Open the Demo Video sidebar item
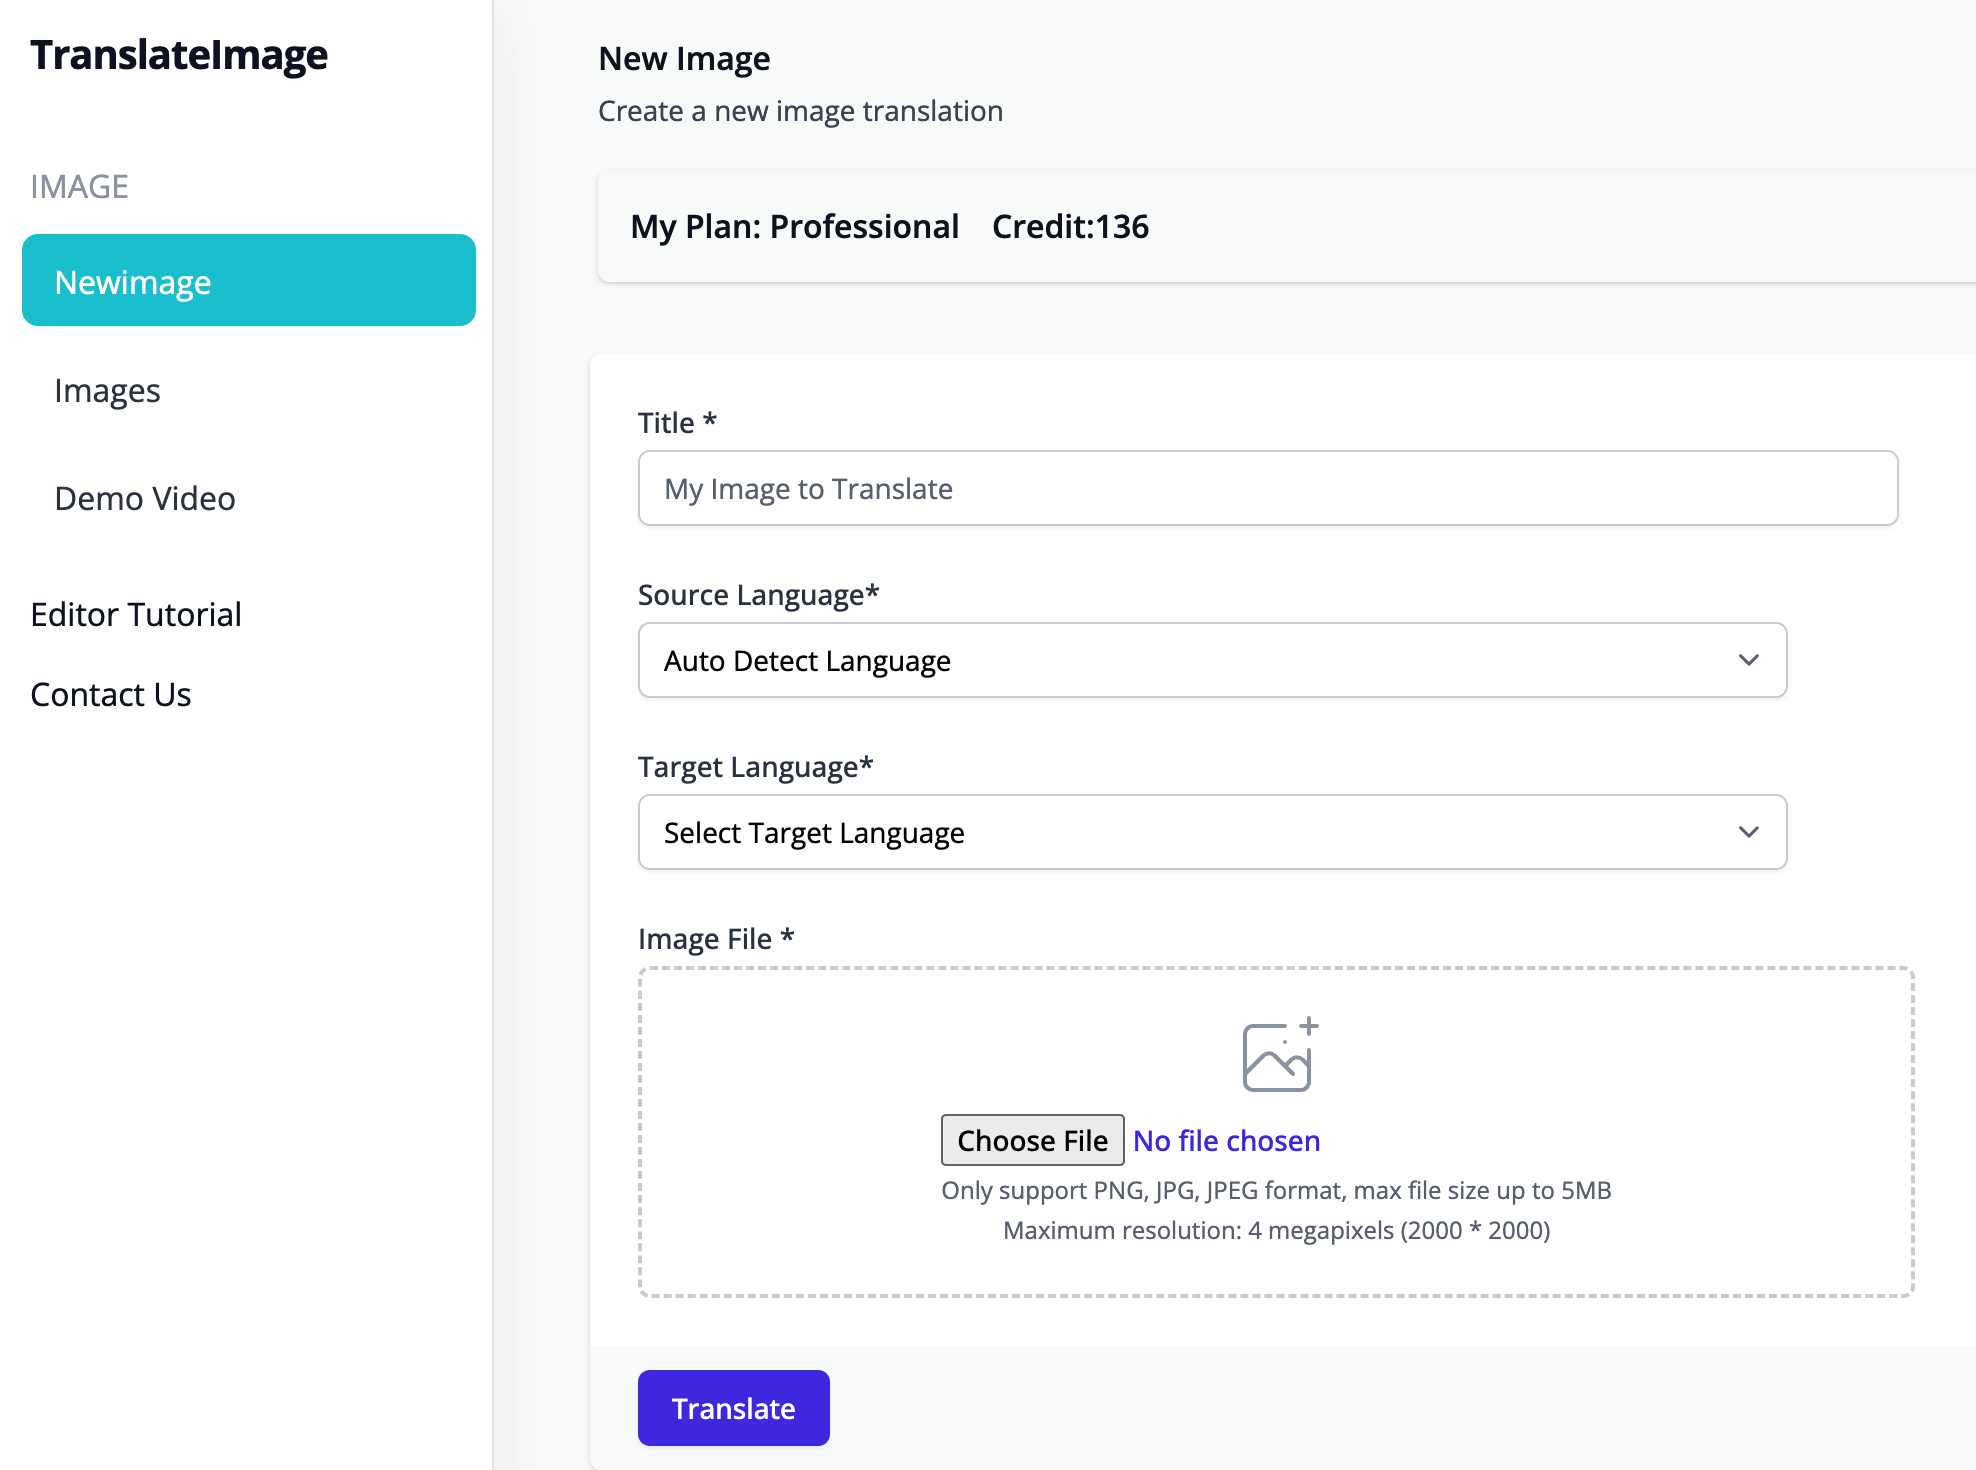Image resolution: width=1976 pixels, height=1470 pixels. pos(144,499)
